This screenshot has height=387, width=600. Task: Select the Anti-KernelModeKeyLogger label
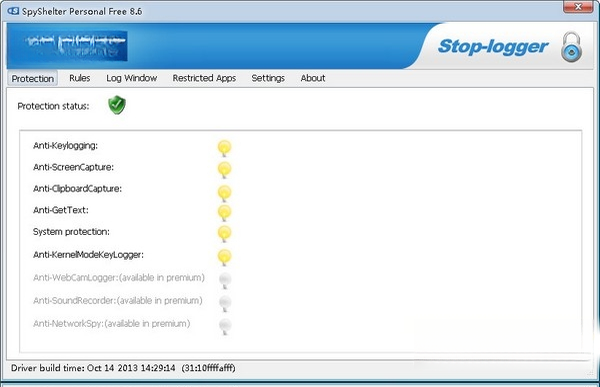88,255
